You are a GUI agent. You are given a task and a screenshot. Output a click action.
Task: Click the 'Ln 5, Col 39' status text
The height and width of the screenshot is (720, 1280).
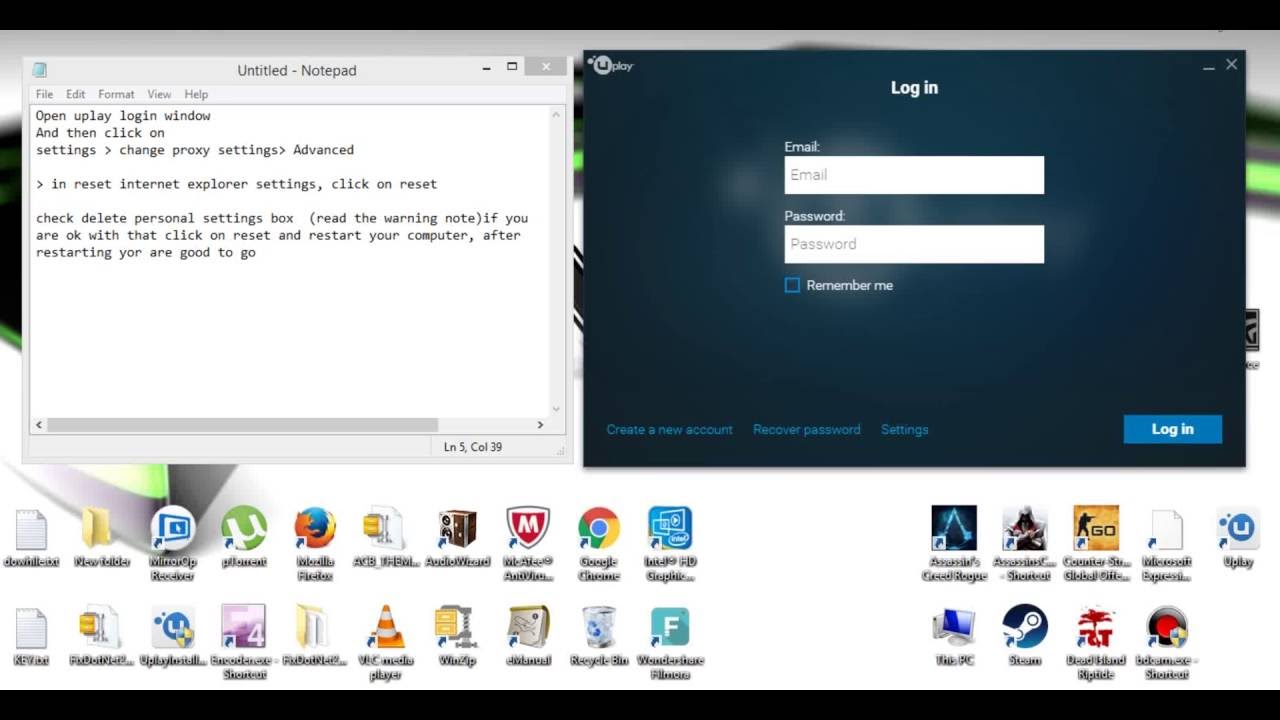click(x=473, y=447)
